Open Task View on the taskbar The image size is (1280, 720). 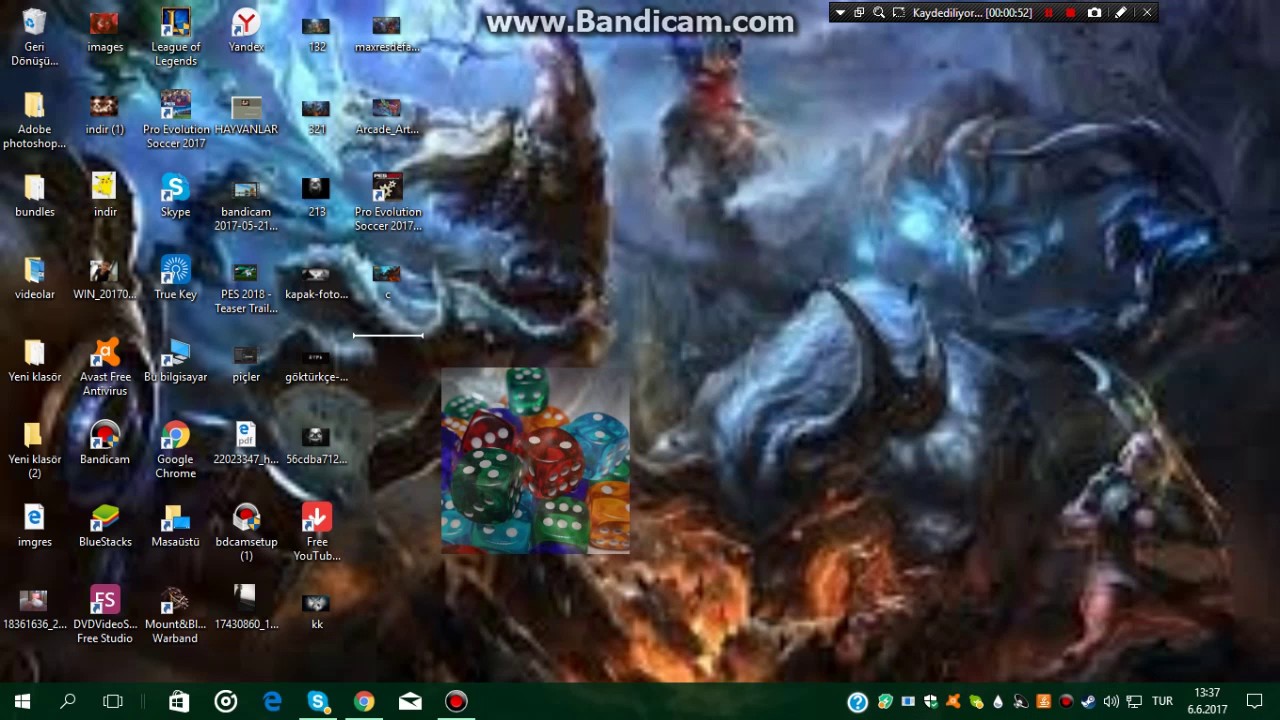coord(113,702)
